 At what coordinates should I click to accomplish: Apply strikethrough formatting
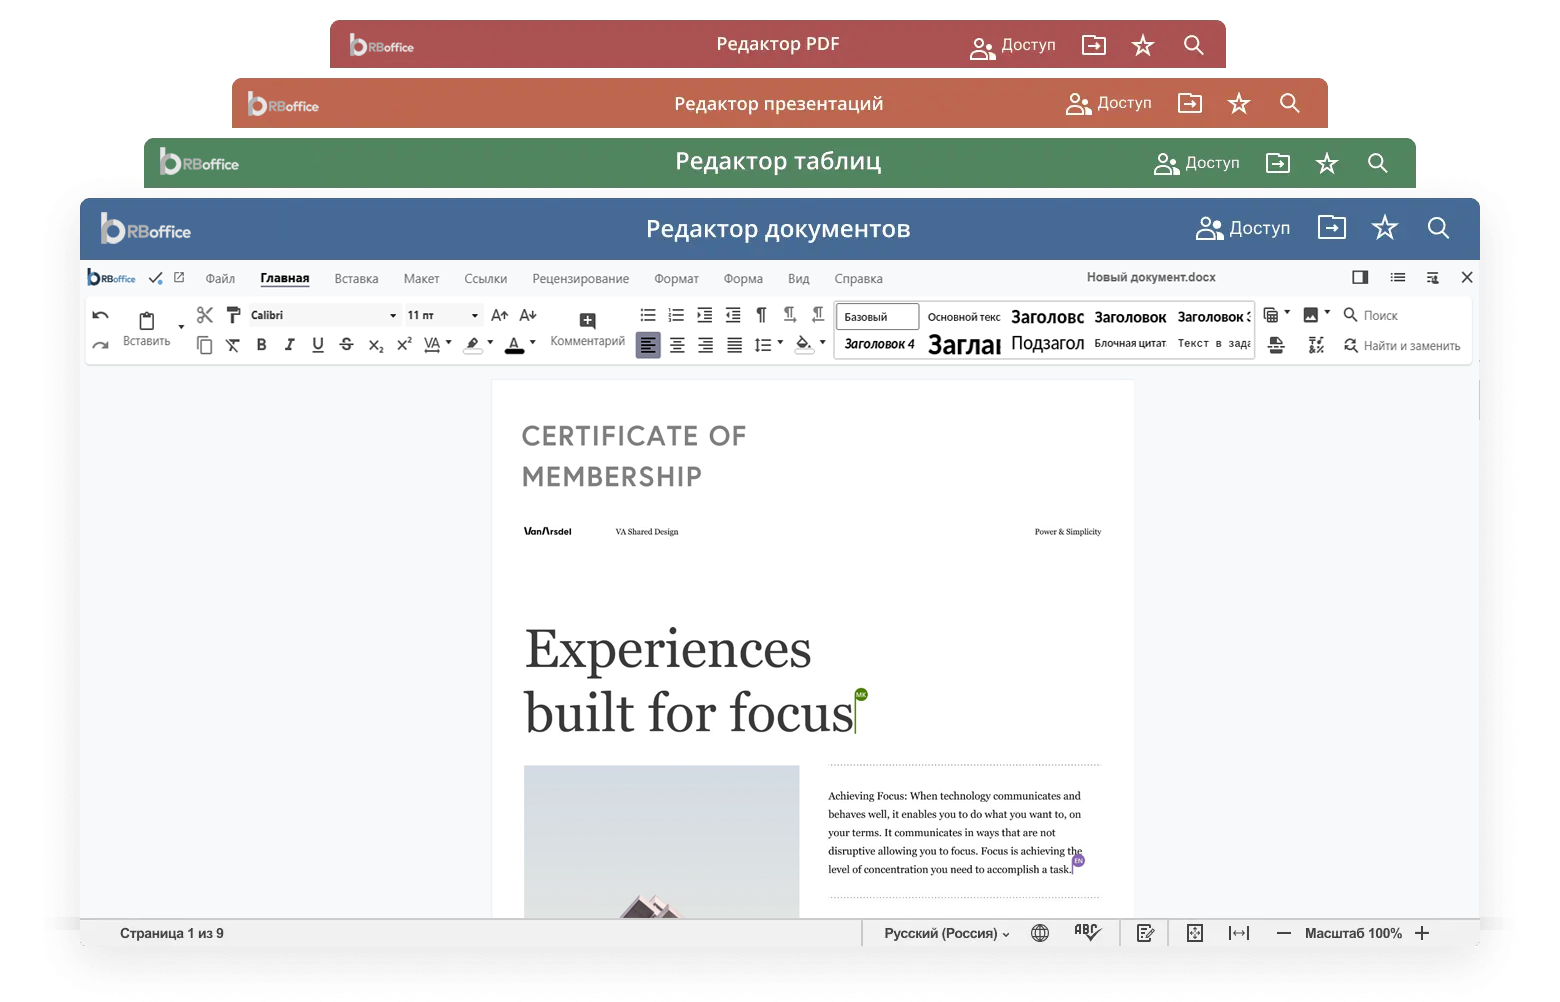(x=346, y=345)
